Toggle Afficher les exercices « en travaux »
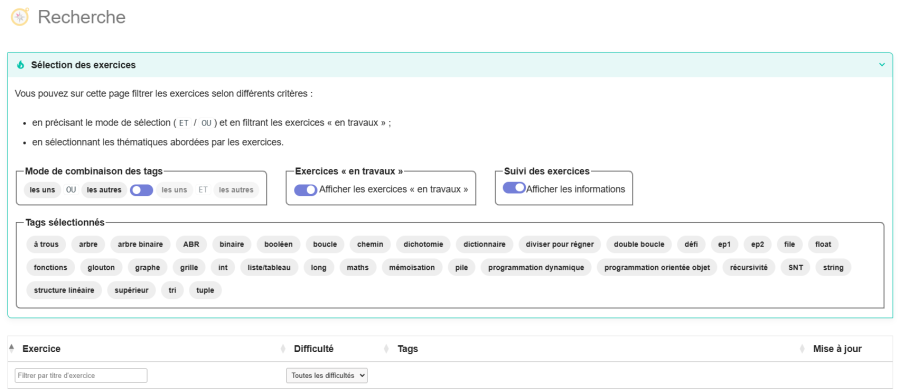Image resolution: width=900 pixels, height=389 pixels. (305, 190)
